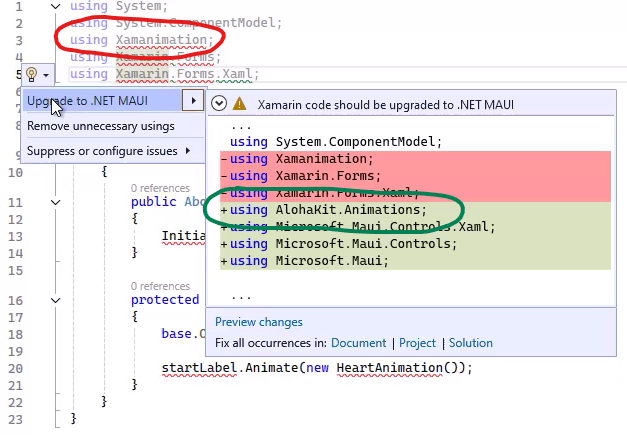Screen dimensions: 627x435
Task: Click 'startLabel' on line 20
Action: pyautogui.click(x=199, y=367)
